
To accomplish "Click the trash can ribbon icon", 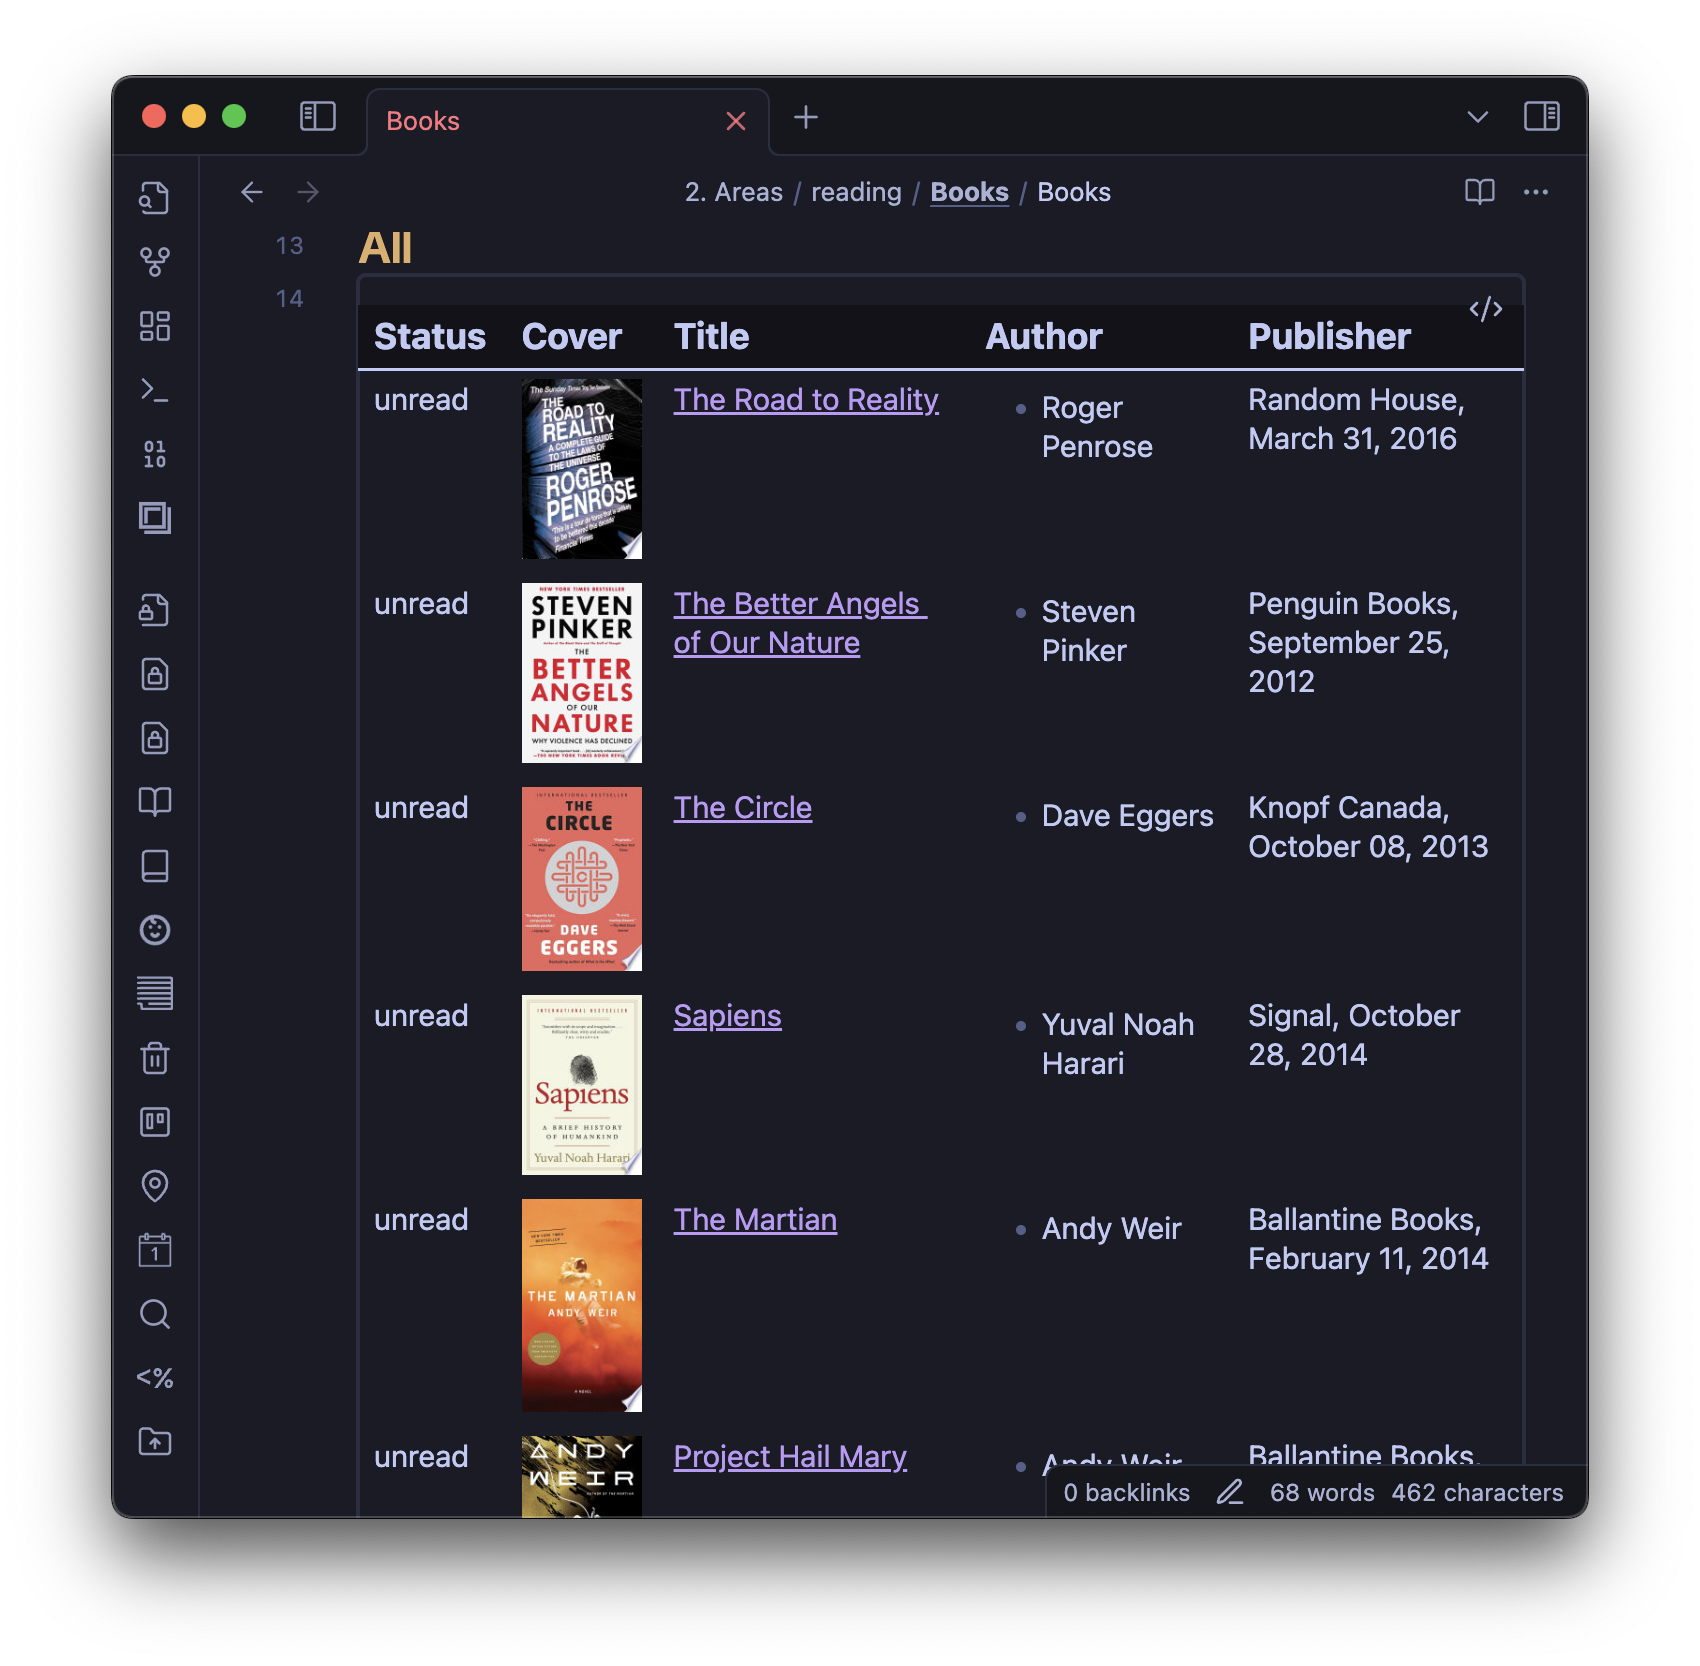I will click(154, 1058).
